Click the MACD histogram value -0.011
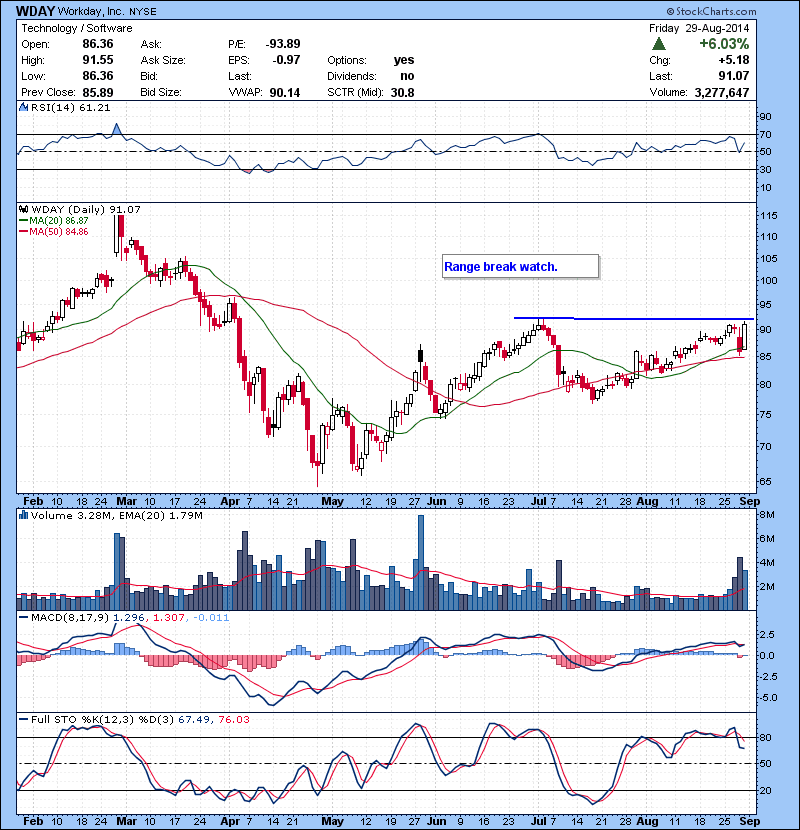This screenshot has width=800, height=830. pyautogui.click(x=211, y=617)
